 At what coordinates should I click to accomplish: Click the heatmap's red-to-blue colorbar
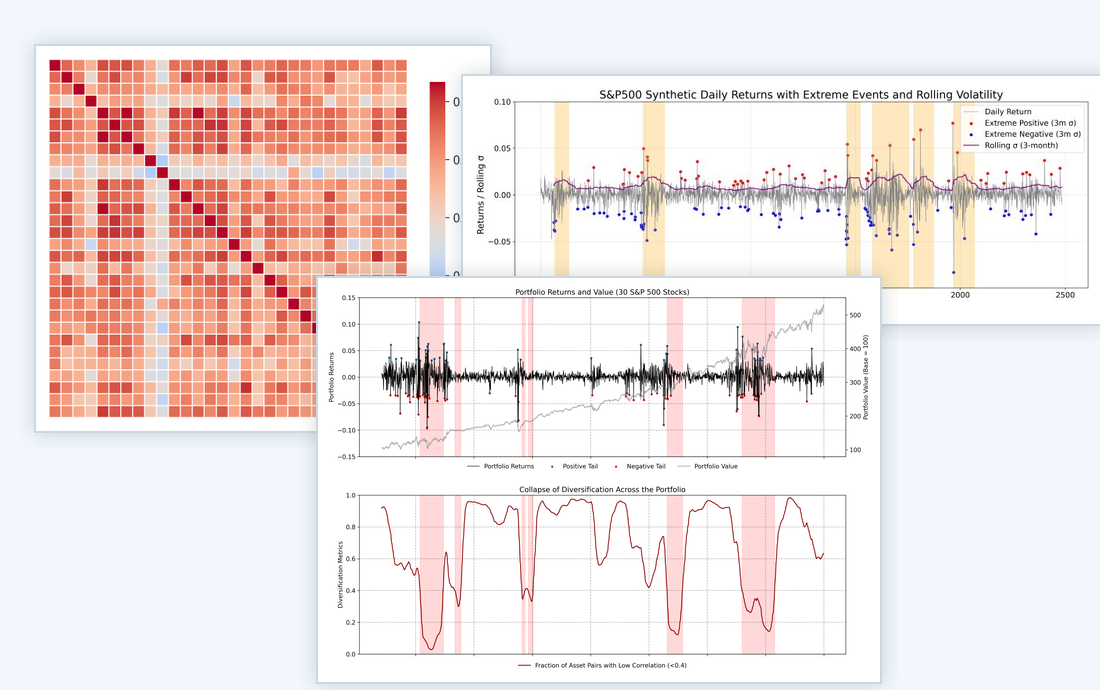pos(437,179)
